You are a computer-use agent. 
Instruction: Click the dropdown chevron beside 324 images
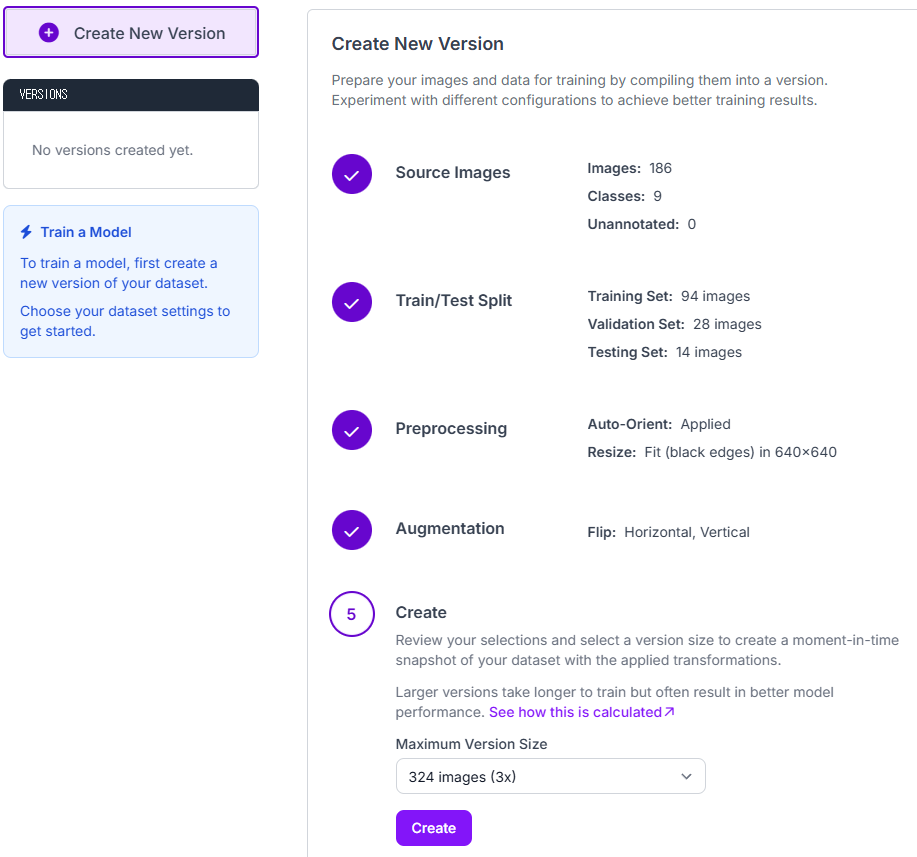pos(686,777)
